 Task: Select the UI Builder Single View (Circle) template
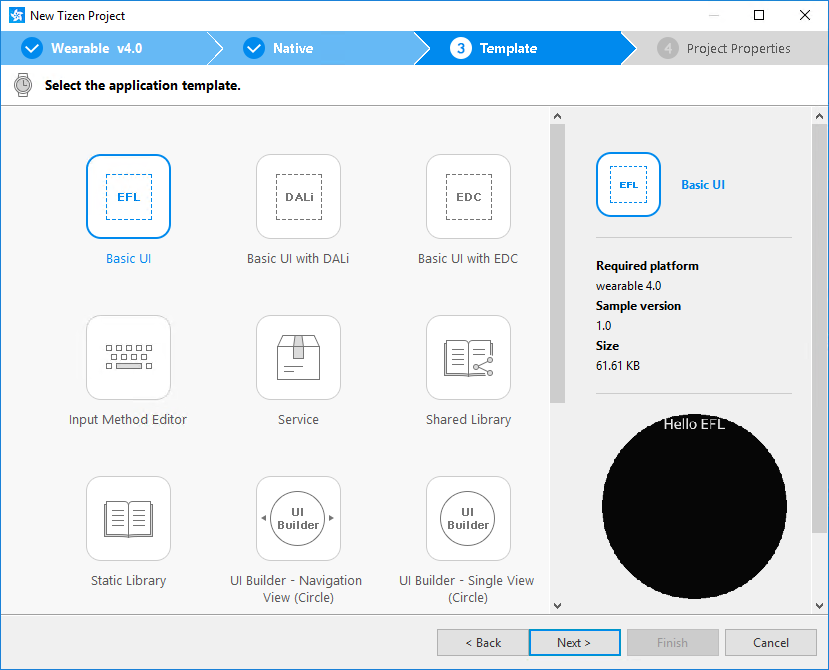coord(468,518)
